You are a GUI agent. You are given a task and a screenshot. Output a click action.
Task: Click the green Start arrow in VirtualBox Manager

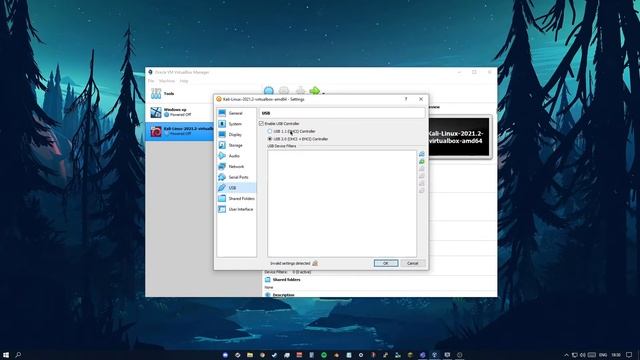pyautogui.click(x=314, y=91)
